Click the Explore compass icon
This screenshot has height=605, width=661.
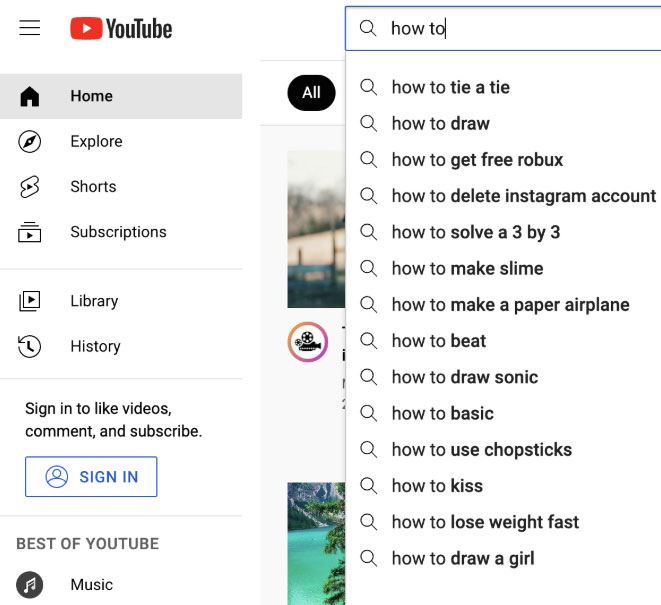[x=30, y=141]
